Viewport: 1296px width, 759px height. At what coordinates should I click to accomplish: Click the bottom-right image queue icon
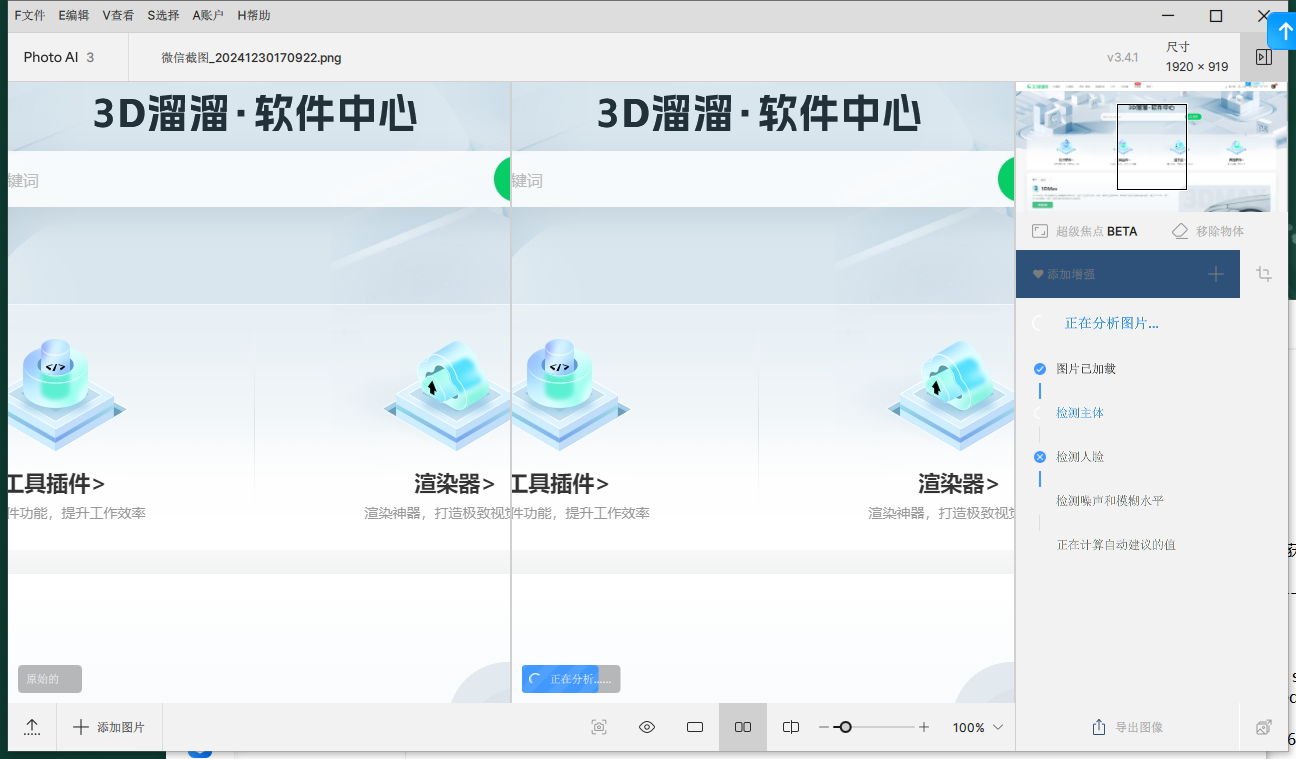point(1264,727)
